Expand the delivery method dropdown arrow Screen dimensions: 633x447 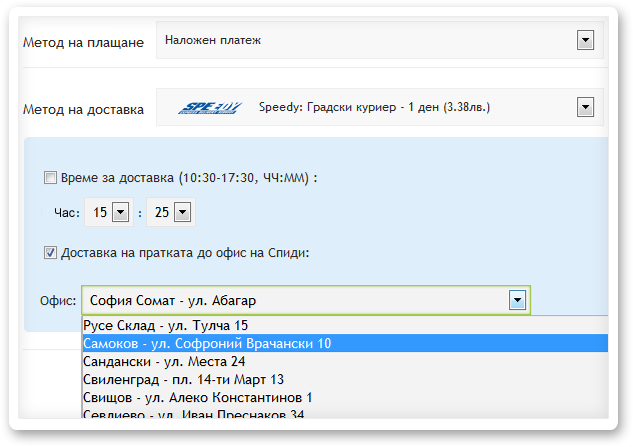point(585,107)
